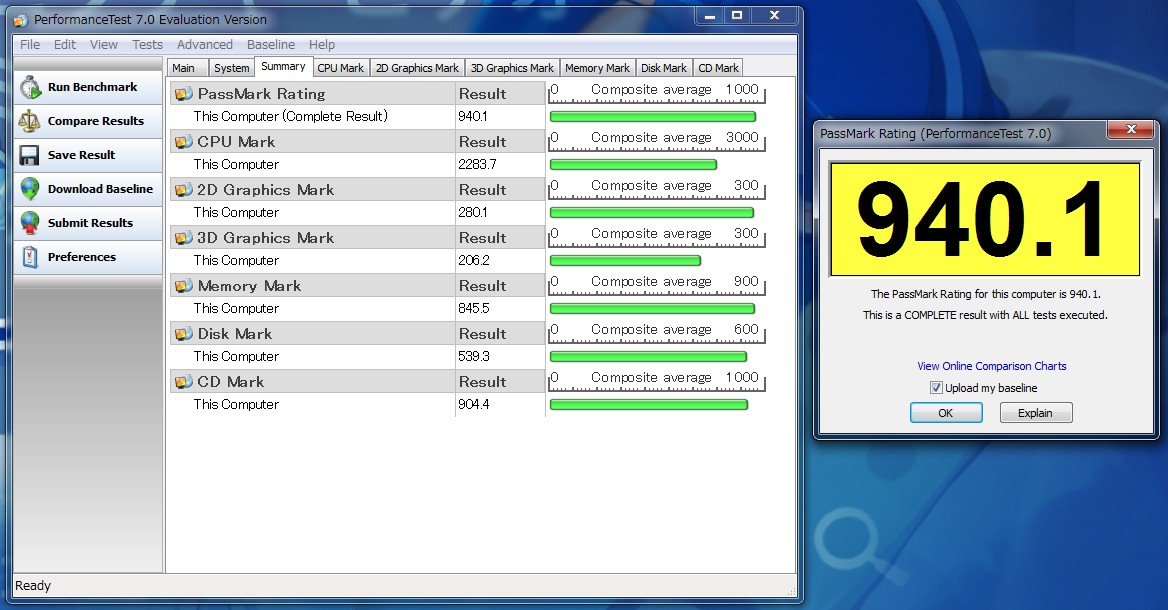Click the 2D Graphics Mark row icon
This screenshot has width=1168, height=610.
[x=183, y=190]
